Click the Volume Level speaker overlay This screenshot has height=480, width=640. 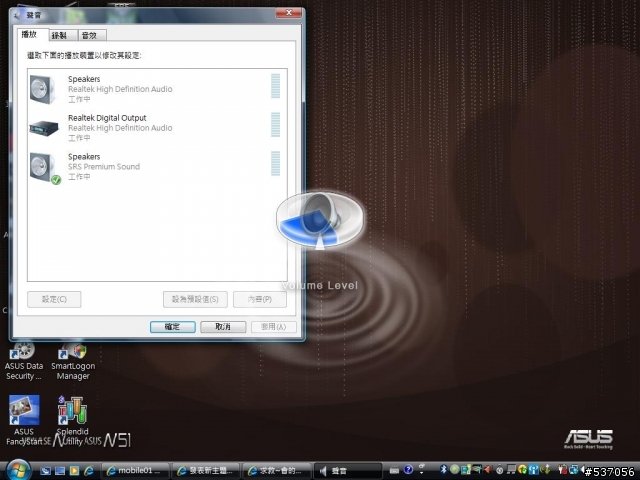320,220
